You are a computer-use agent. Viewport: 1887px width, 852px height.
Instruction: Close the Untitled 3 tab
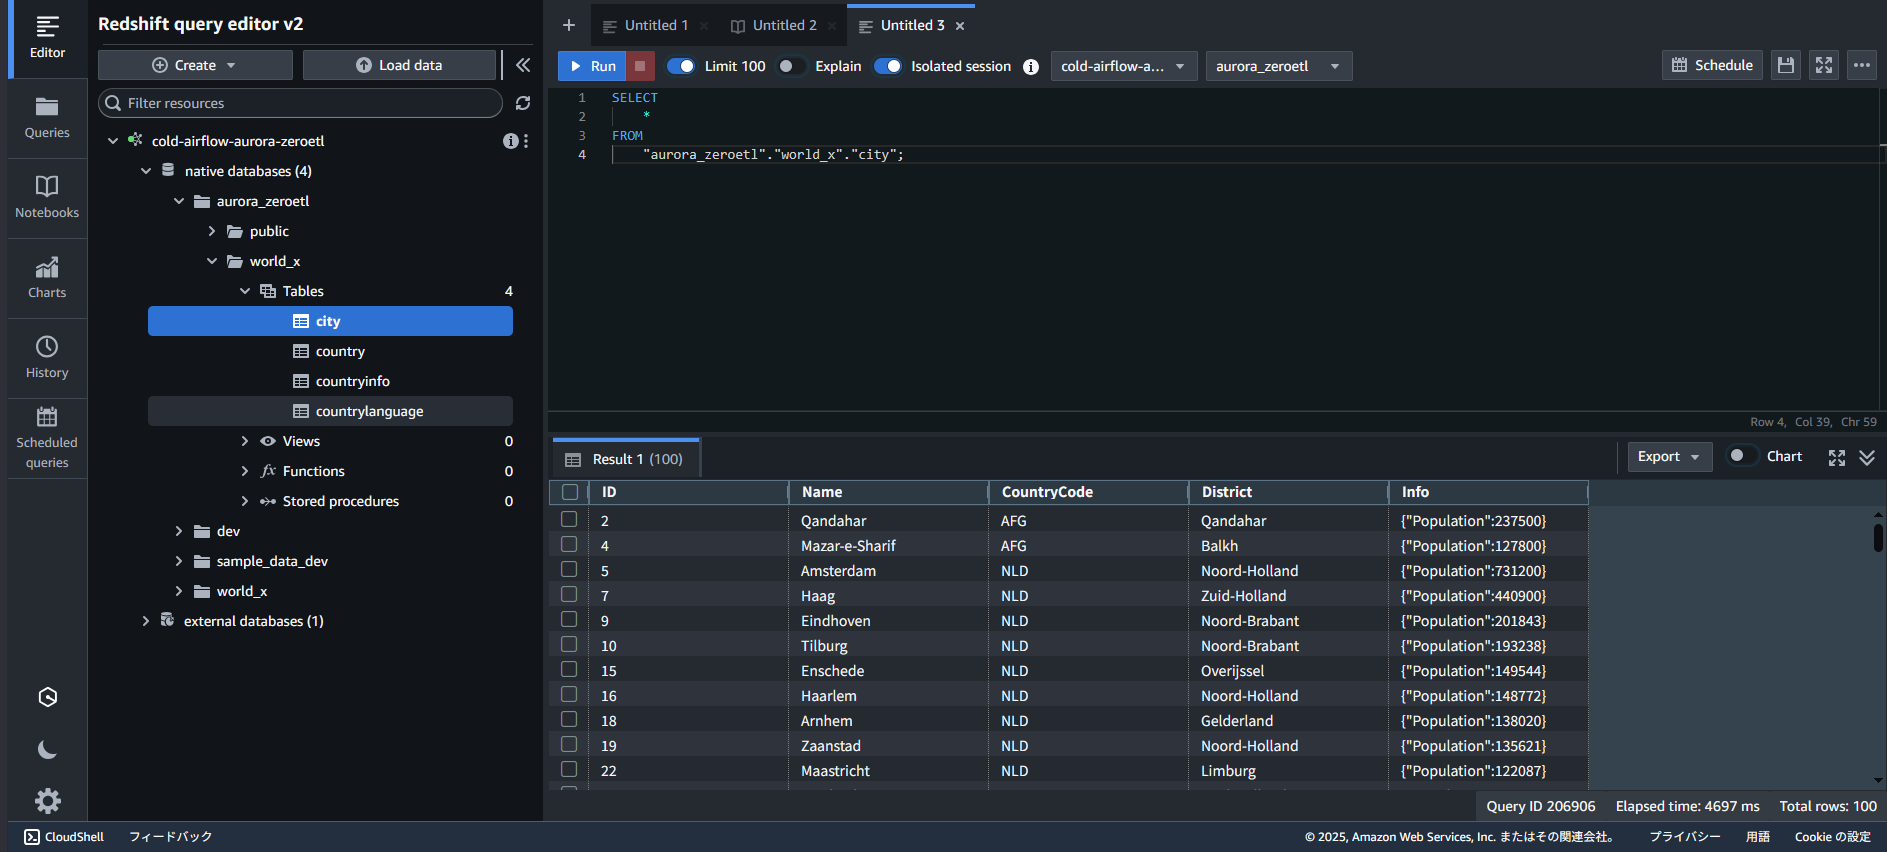(x=960, y=26)
